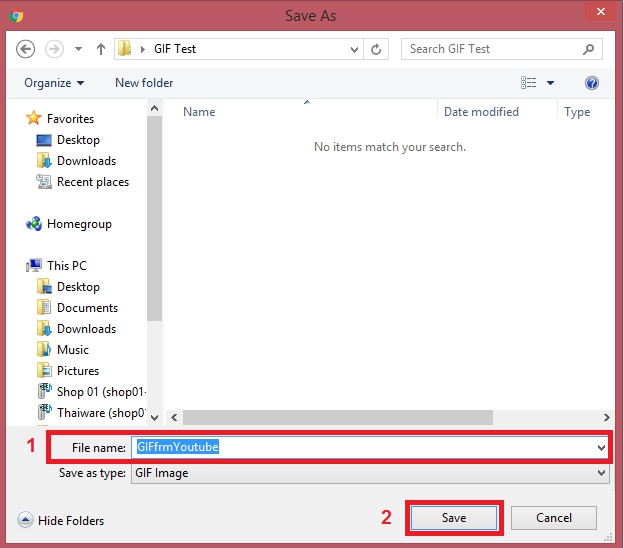Open recent locations dropdown arrow
624x548 pixels.
pyautogui.click(x=78, y=49)
